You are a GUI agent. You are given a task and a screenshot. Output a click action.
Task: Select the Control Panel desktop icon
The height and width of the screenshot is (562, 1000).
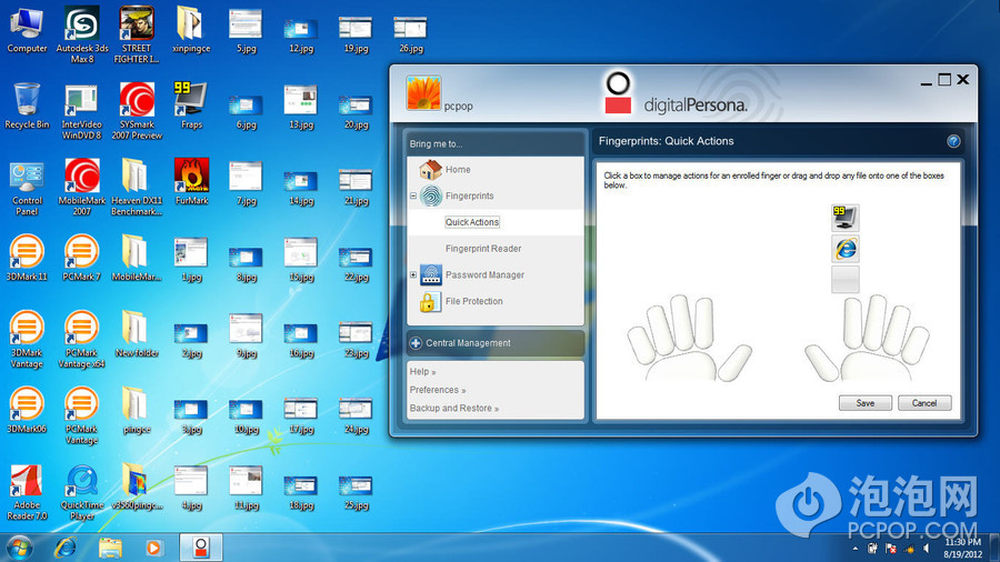(27, 188)
